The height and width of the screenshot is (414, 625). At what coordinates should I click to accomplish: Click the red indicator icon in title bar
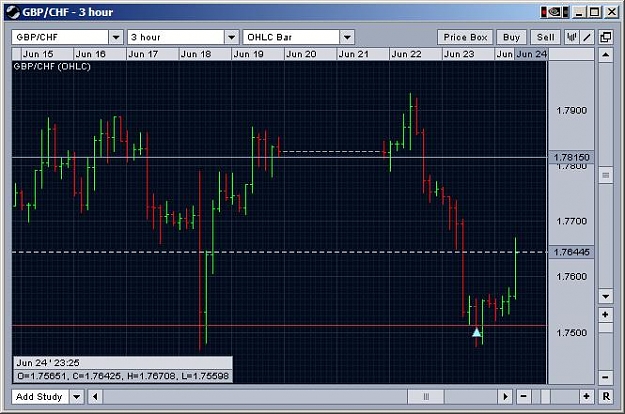click(x=544, y=12)
